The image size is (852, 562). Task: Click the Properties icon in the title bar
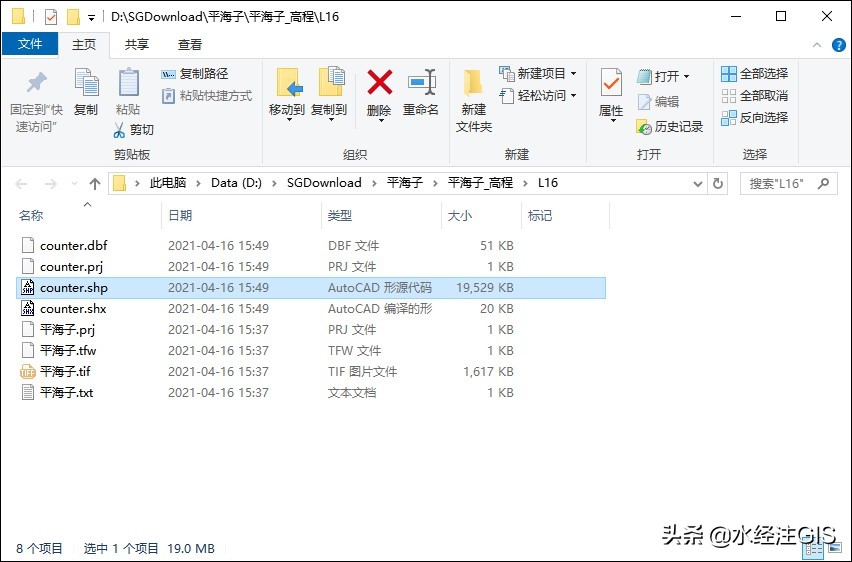pyautogui.click(x=51, y=17)
